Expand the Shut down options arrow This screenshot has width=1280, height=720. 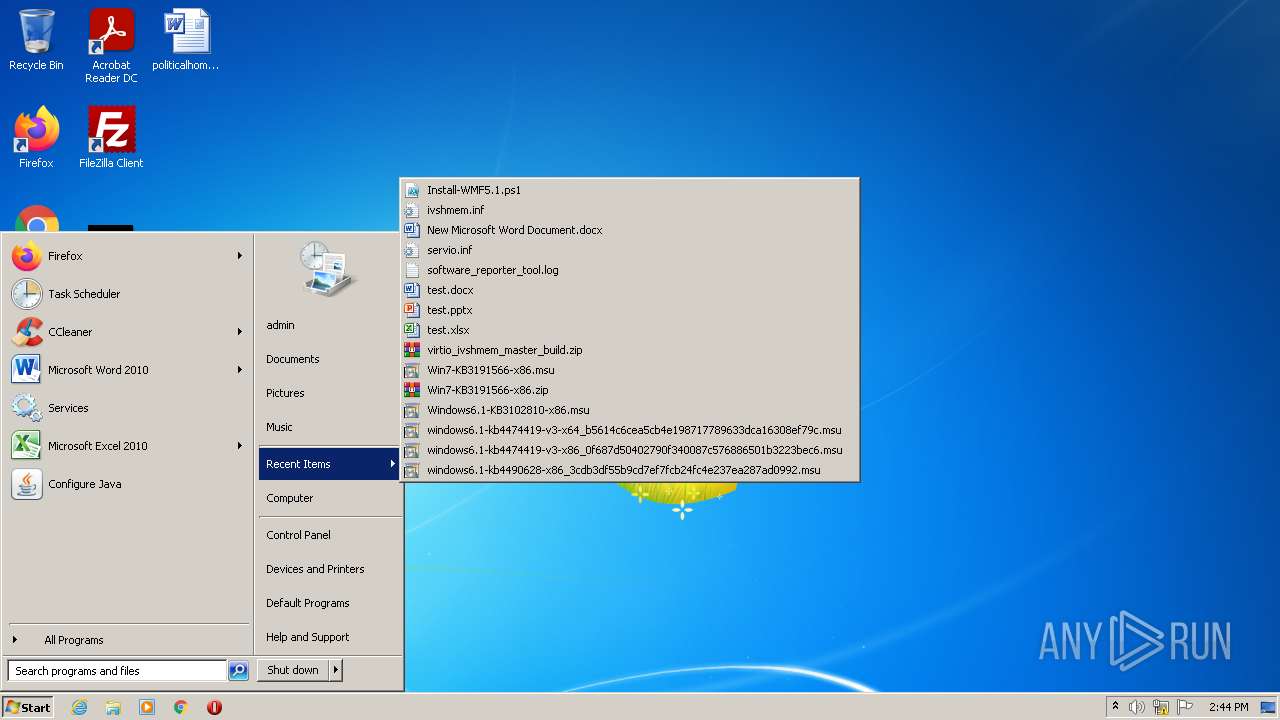(335, 670)
